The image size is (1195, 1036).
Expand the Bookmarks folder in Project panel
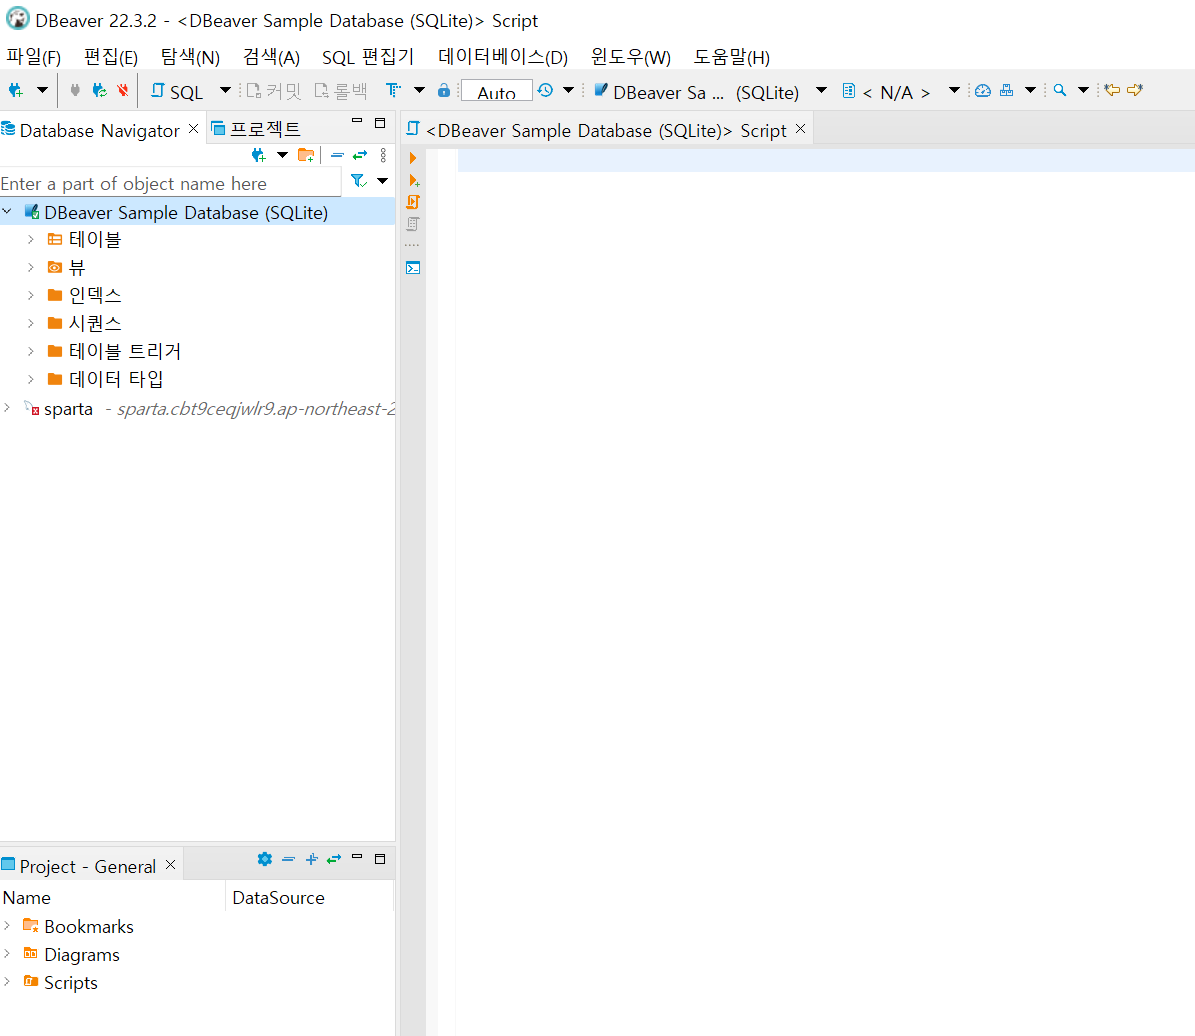click(x=8, y=925)
